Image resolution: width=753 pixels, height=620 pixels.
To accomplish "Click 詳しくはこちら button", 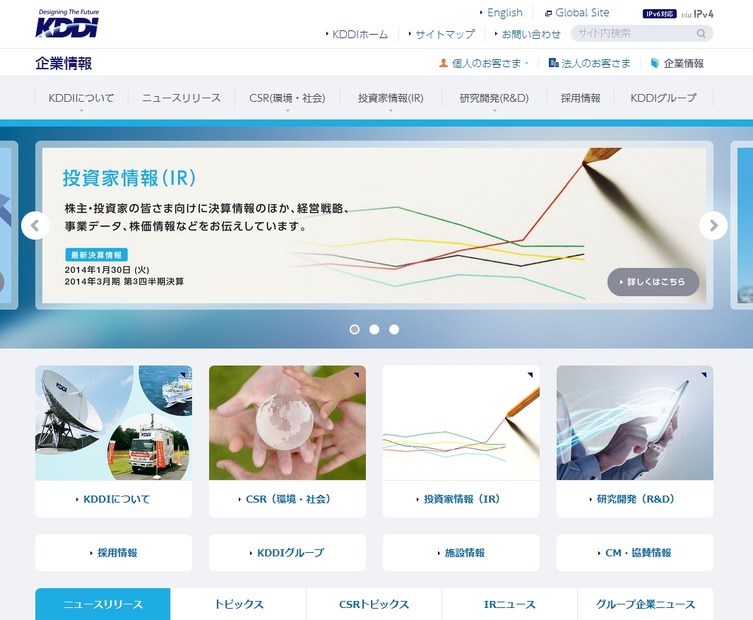I will tap(653, 282).
